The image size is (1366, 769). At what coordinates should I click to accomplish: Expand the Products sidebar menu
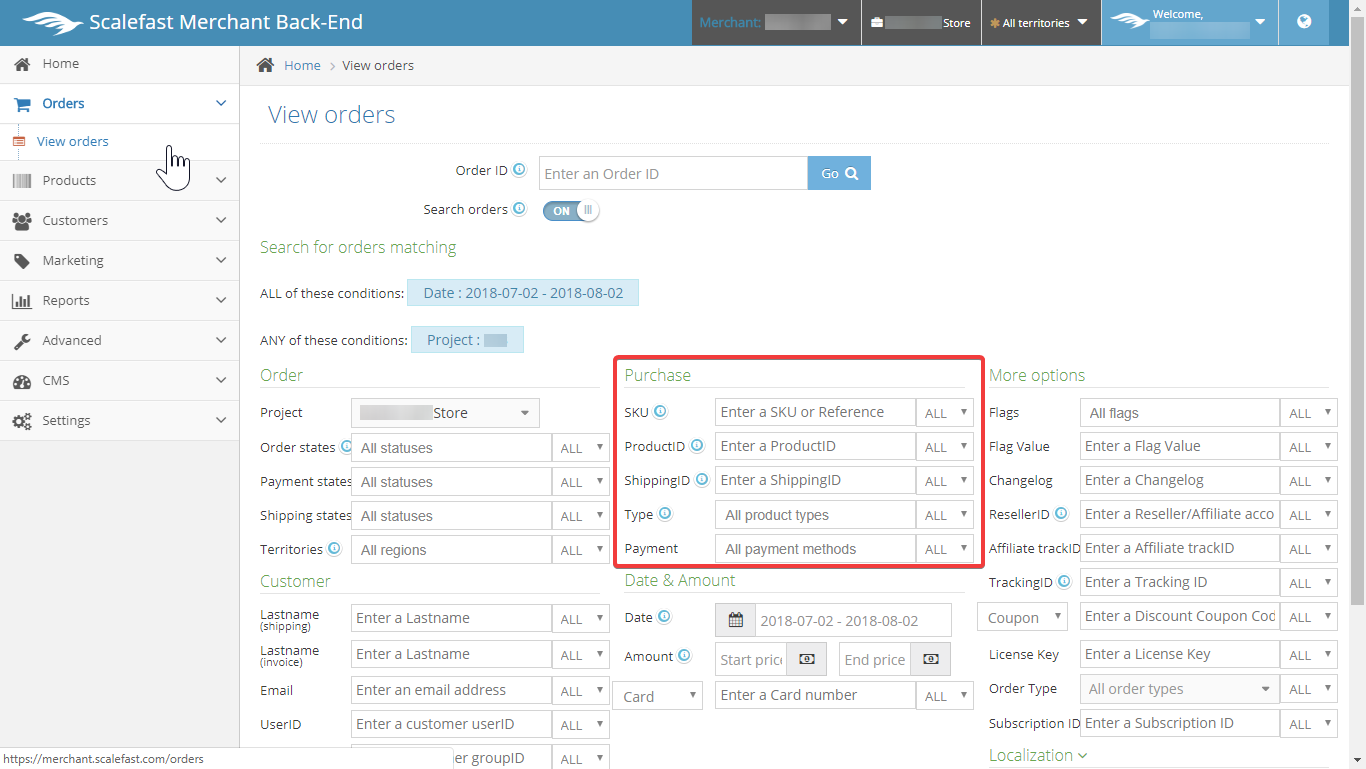click(x=119, y=180)
